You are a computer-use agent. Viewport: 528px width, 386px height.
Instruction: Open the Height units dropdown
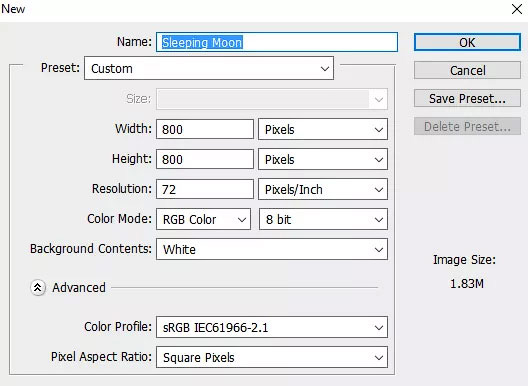[323, 159]
